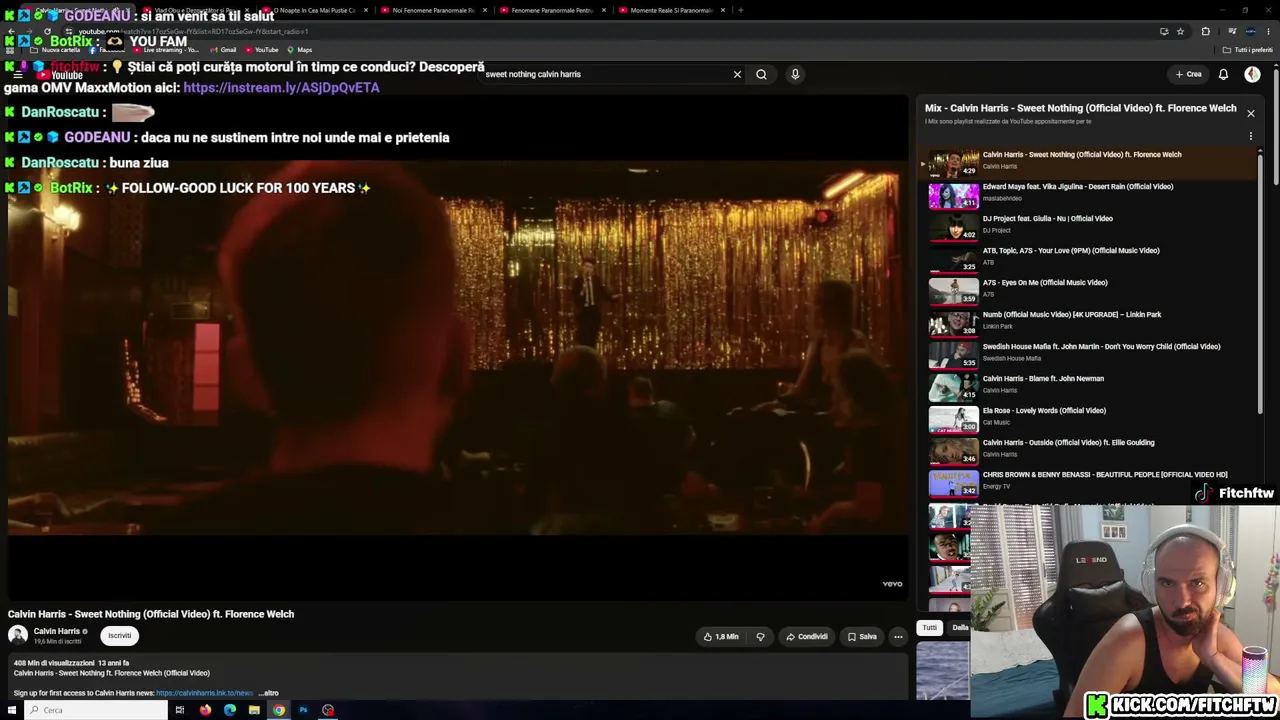Play 'Chris Brown & Benny Benassi - Beautiful People'

pyautogui.click(x=1090, y=483)
